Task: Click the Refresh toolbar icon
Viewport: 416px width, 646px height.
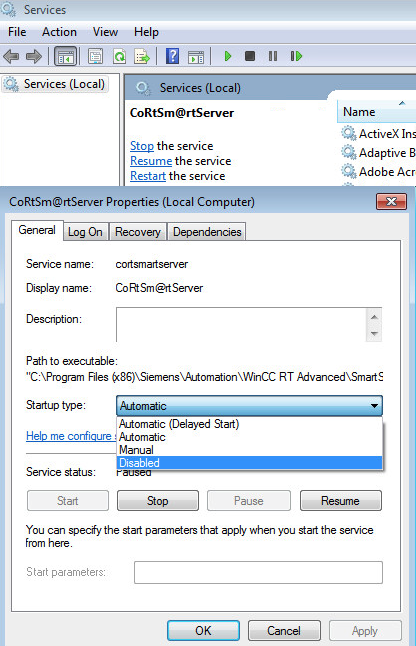Action: [x=119, y=56]
